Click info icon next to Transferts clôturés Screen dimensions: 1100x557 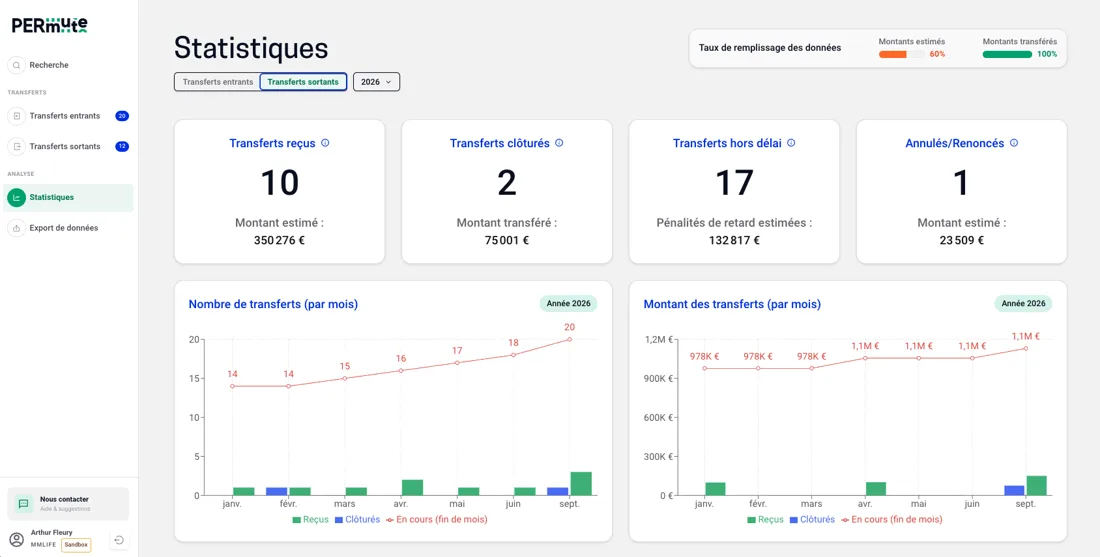click(559, 142)
